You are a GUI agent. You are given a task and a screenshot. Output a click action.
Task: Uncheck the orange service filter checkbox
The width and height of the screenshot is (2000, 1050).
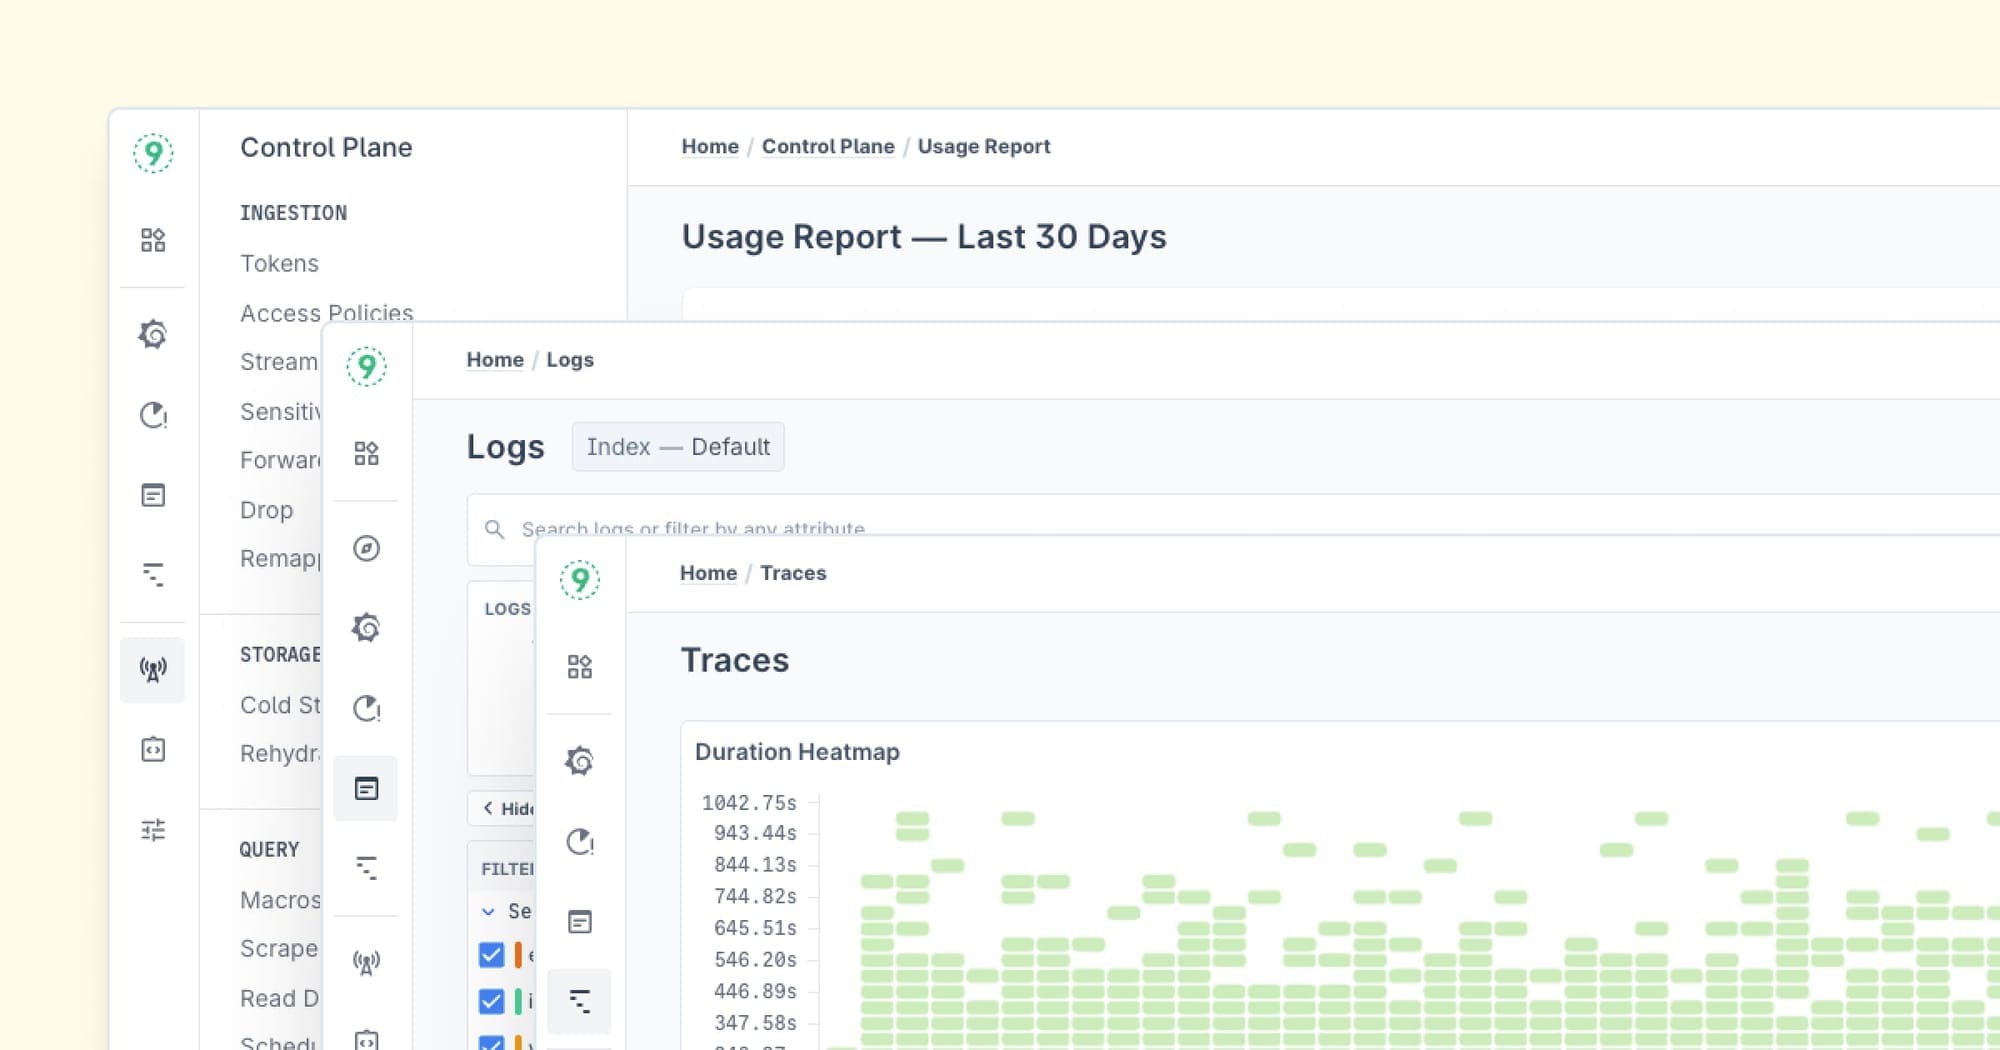(x=491, y=956)
